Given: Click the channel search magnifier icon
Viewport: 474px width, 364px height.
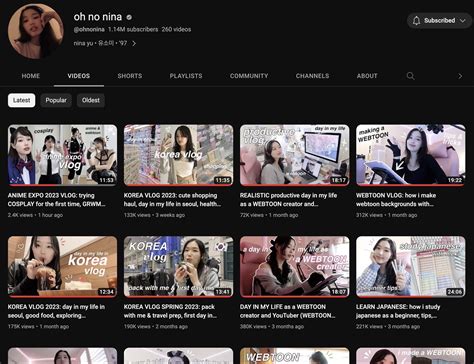Looking at the screenshot, I should tap(410, 76).
